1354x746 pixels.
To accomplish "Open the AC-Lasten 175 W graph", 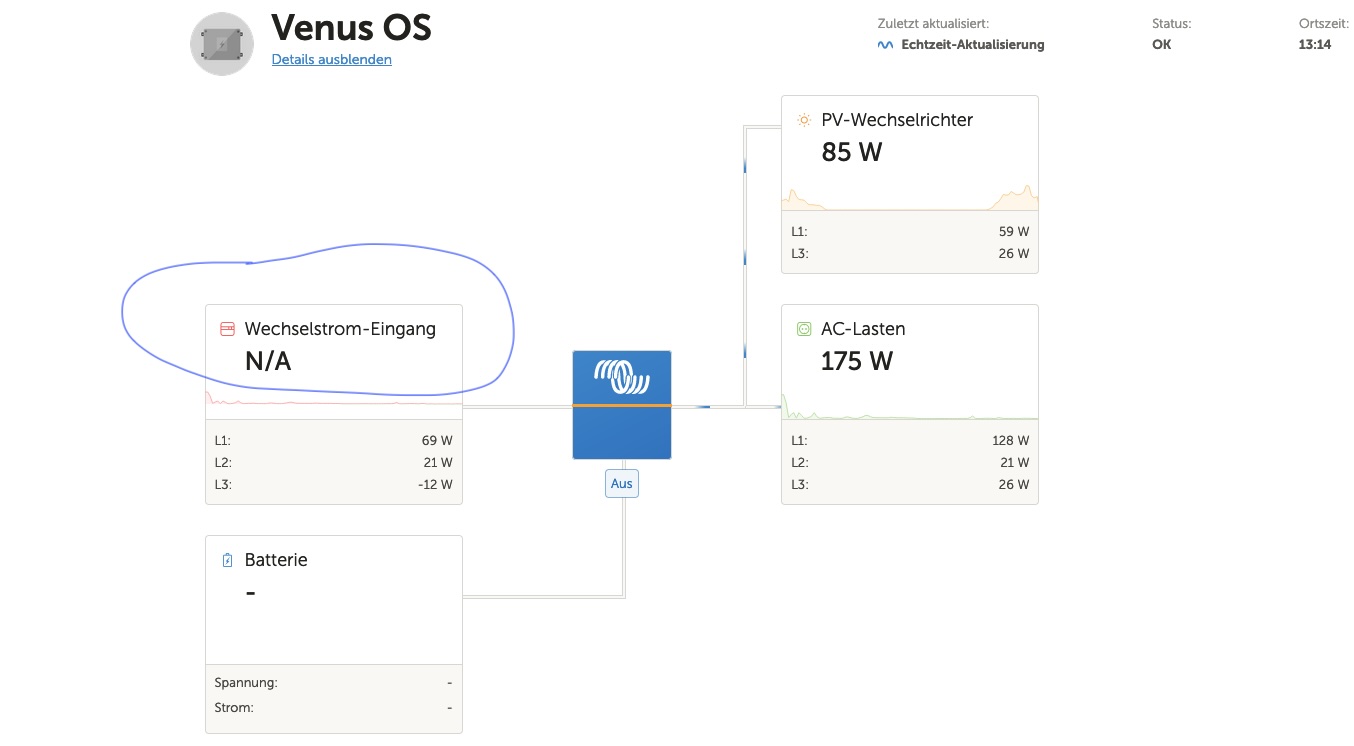I will coord(910,405).
